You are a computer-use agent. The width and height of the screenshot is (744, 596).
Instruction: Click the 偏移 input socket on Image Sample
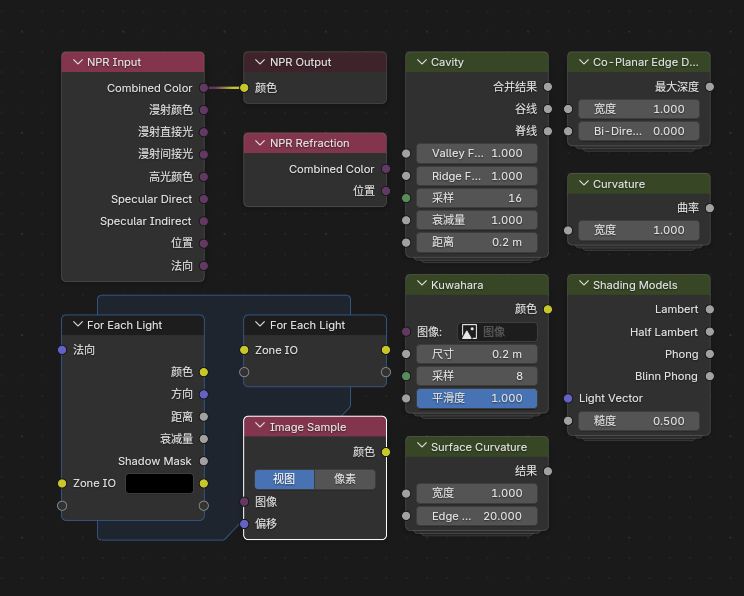[244, 523]
